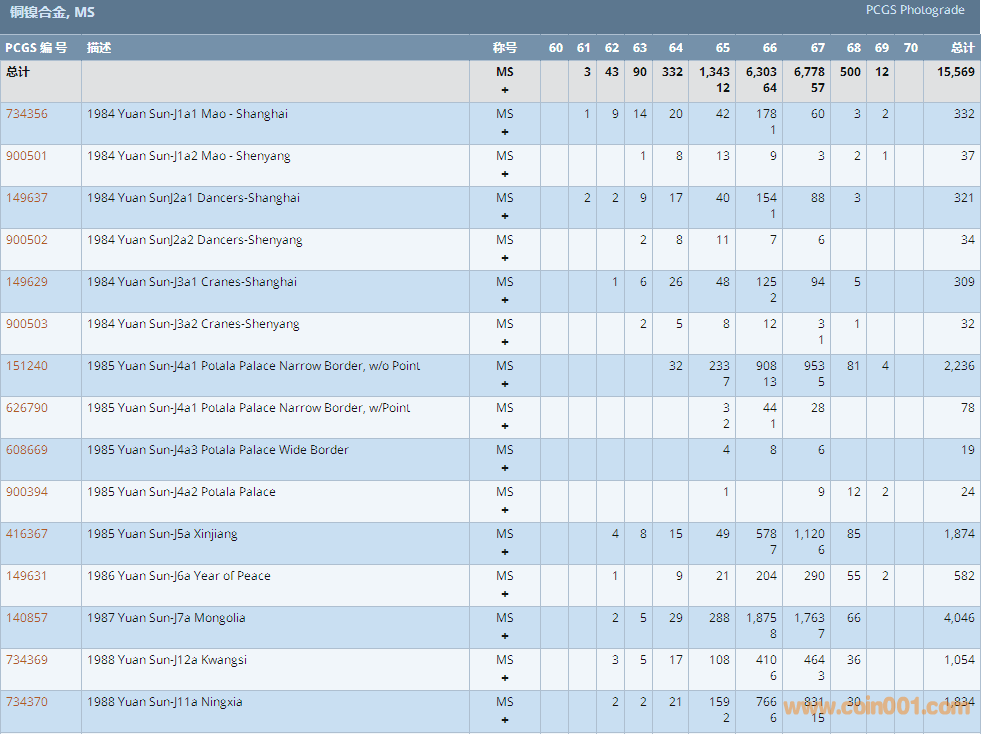Image resolution: width=983 pixels, height=734 pixels.
Task: Open PCGS number 140857 for Mongolia
Action: coord(27,618)
